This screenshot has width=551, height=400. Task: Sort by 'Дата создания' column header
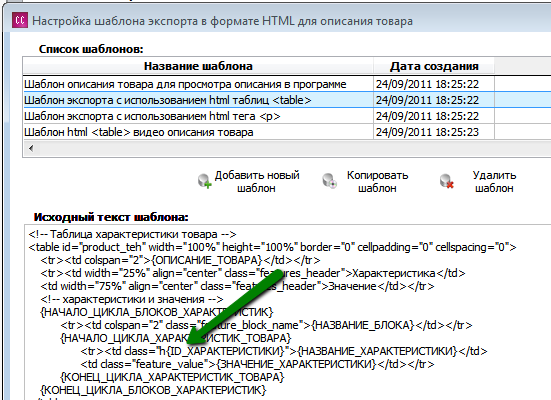coord(434,66)
